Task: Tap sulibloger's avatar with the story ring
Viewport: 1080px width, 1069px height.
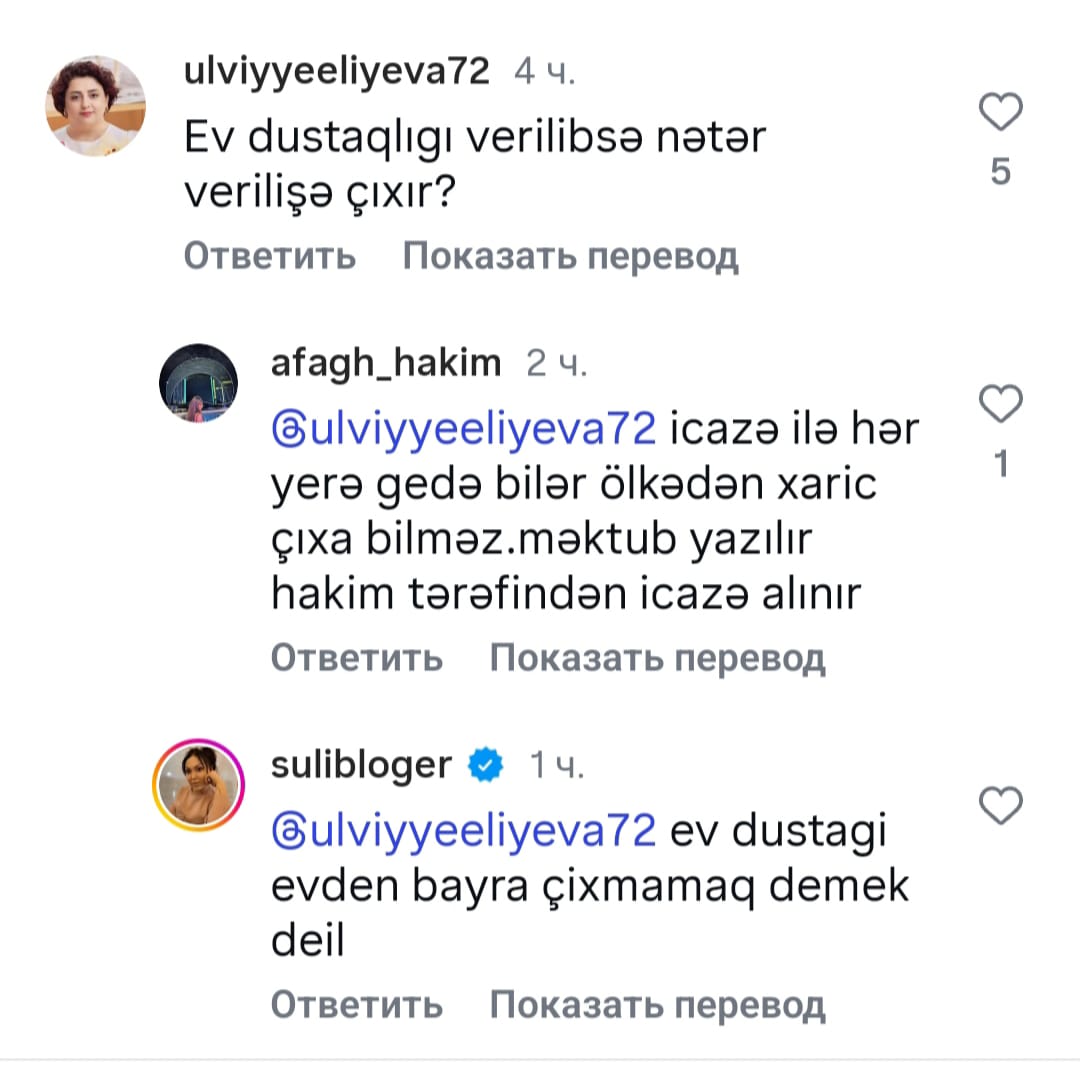Action: (x=199, y=788)
